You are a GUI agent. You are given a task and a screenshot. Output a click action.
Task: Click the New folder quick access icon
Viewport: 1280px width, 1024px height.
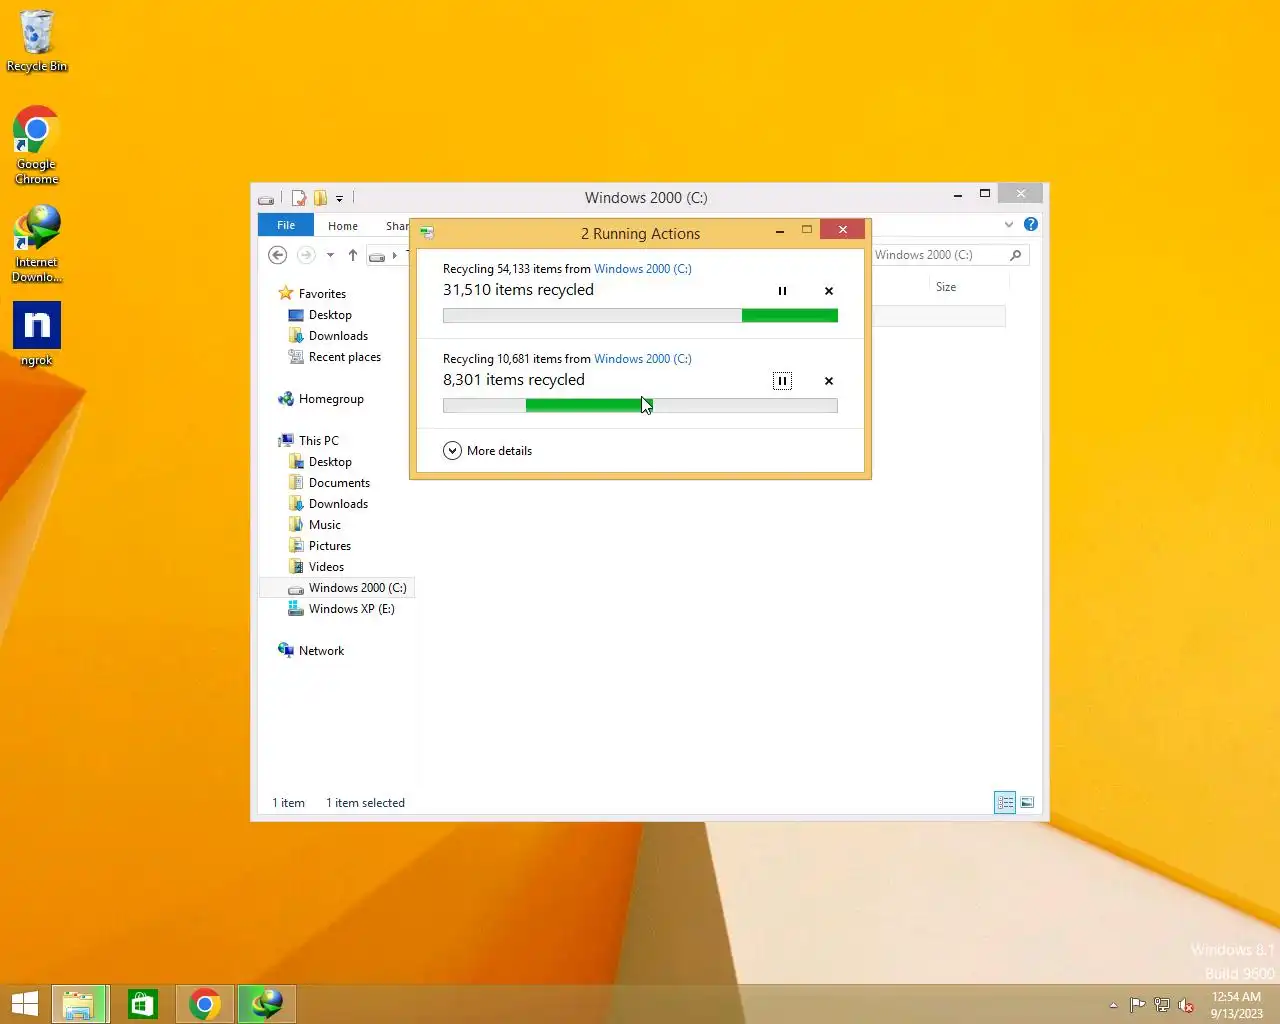[x=320, y=198]
